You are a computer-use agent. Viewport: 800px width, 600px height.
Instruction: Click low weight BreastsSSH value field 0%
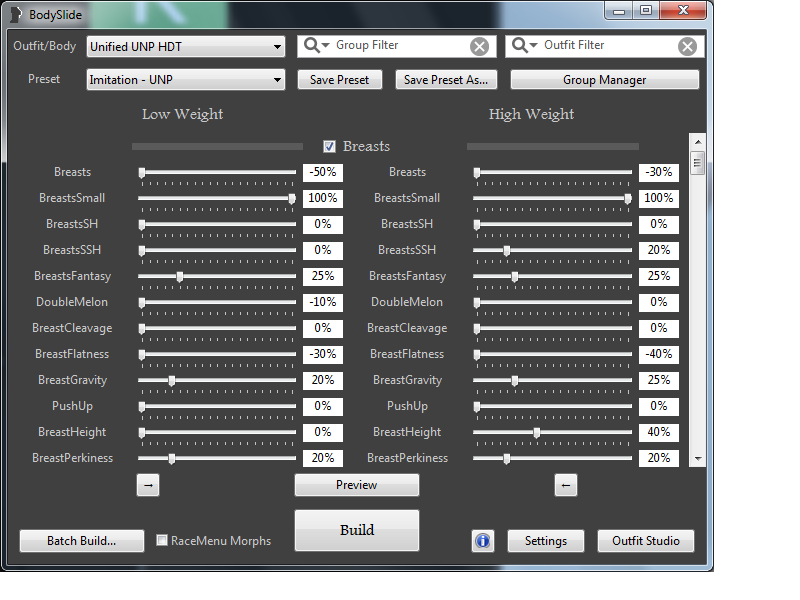[x=323, y=251]
